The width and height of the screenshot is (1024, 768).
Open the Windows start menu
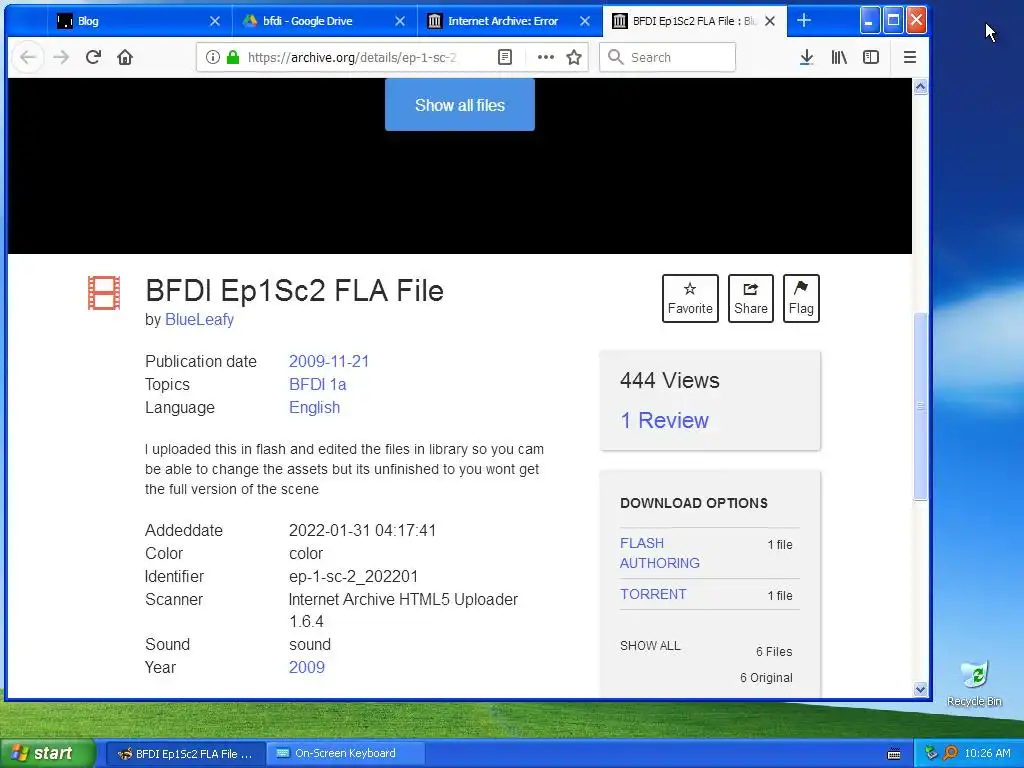click(47, 753)
